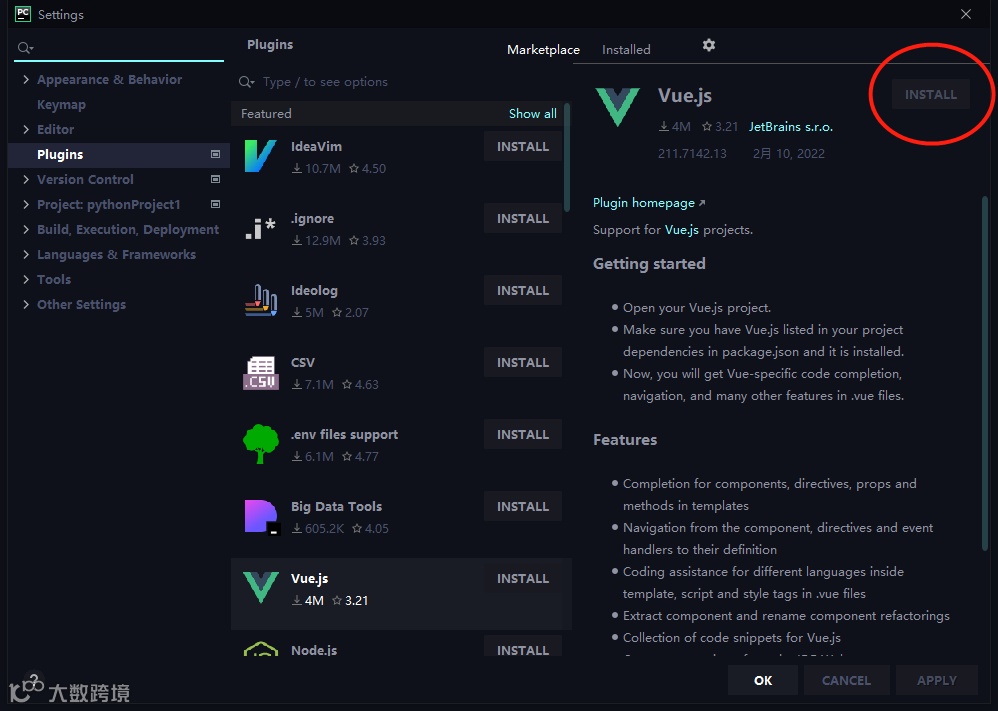Click the settings search field
The height and width of the screenshot is (711, 998).
[119, 48]
